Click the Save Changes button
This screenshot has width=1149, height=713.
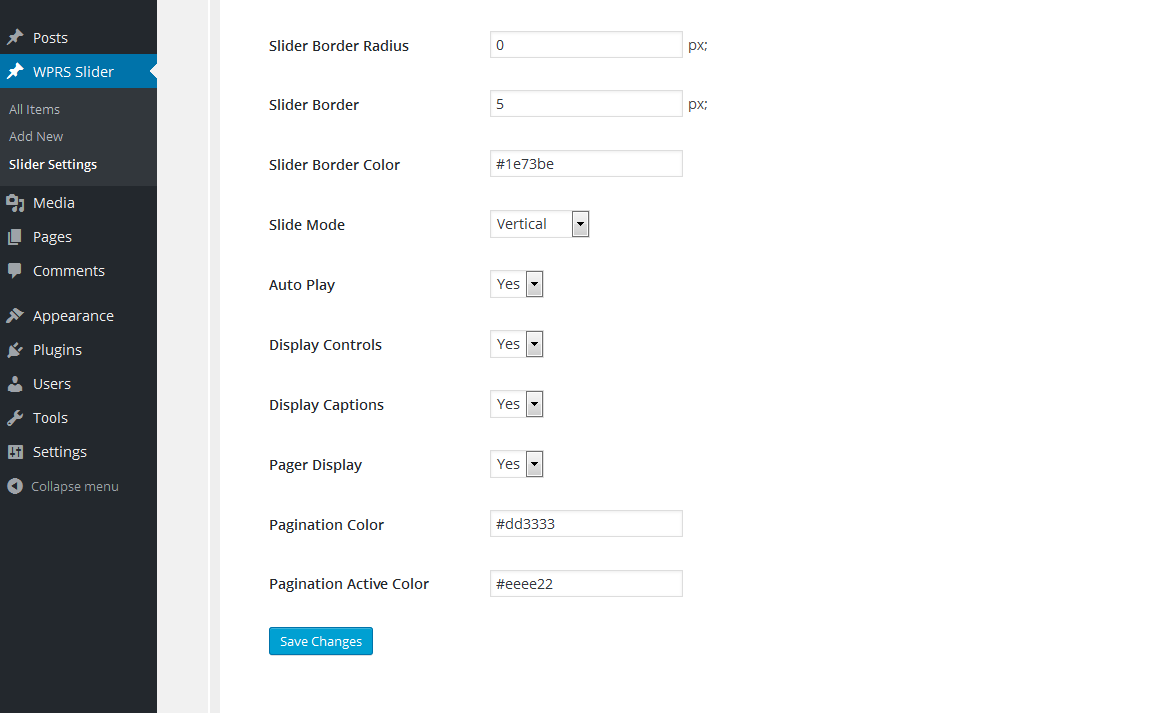click(321, 641)
